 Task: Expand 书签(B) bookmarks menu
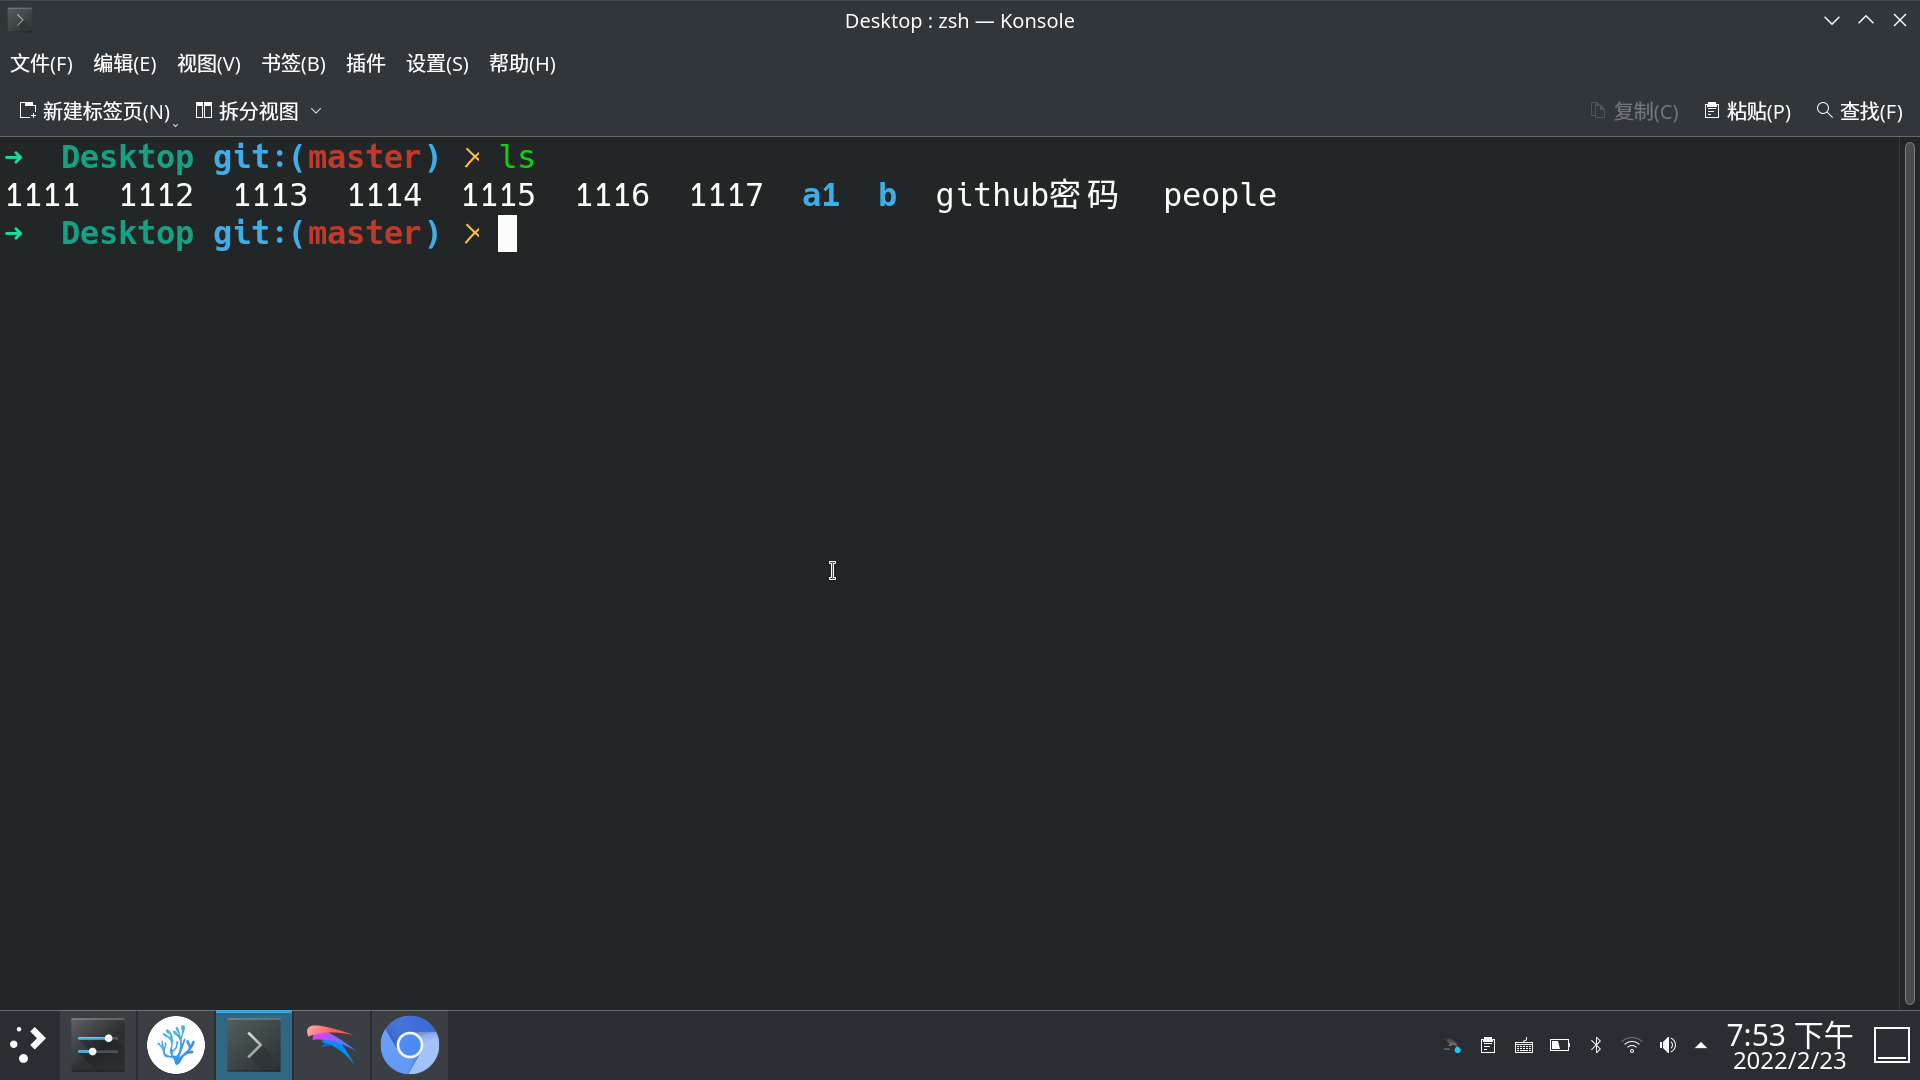(x=293, y=63)
